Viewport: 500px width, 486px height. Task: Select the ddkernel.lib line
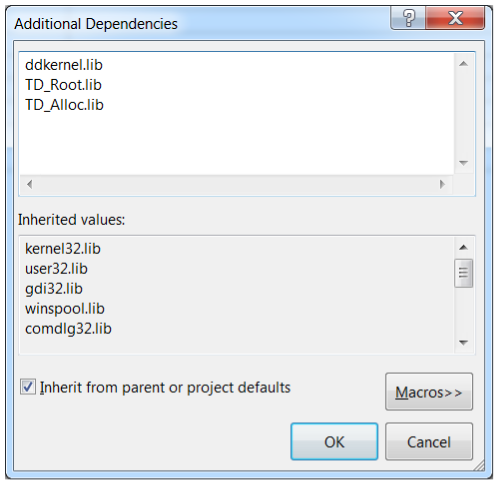coord(64,65)
